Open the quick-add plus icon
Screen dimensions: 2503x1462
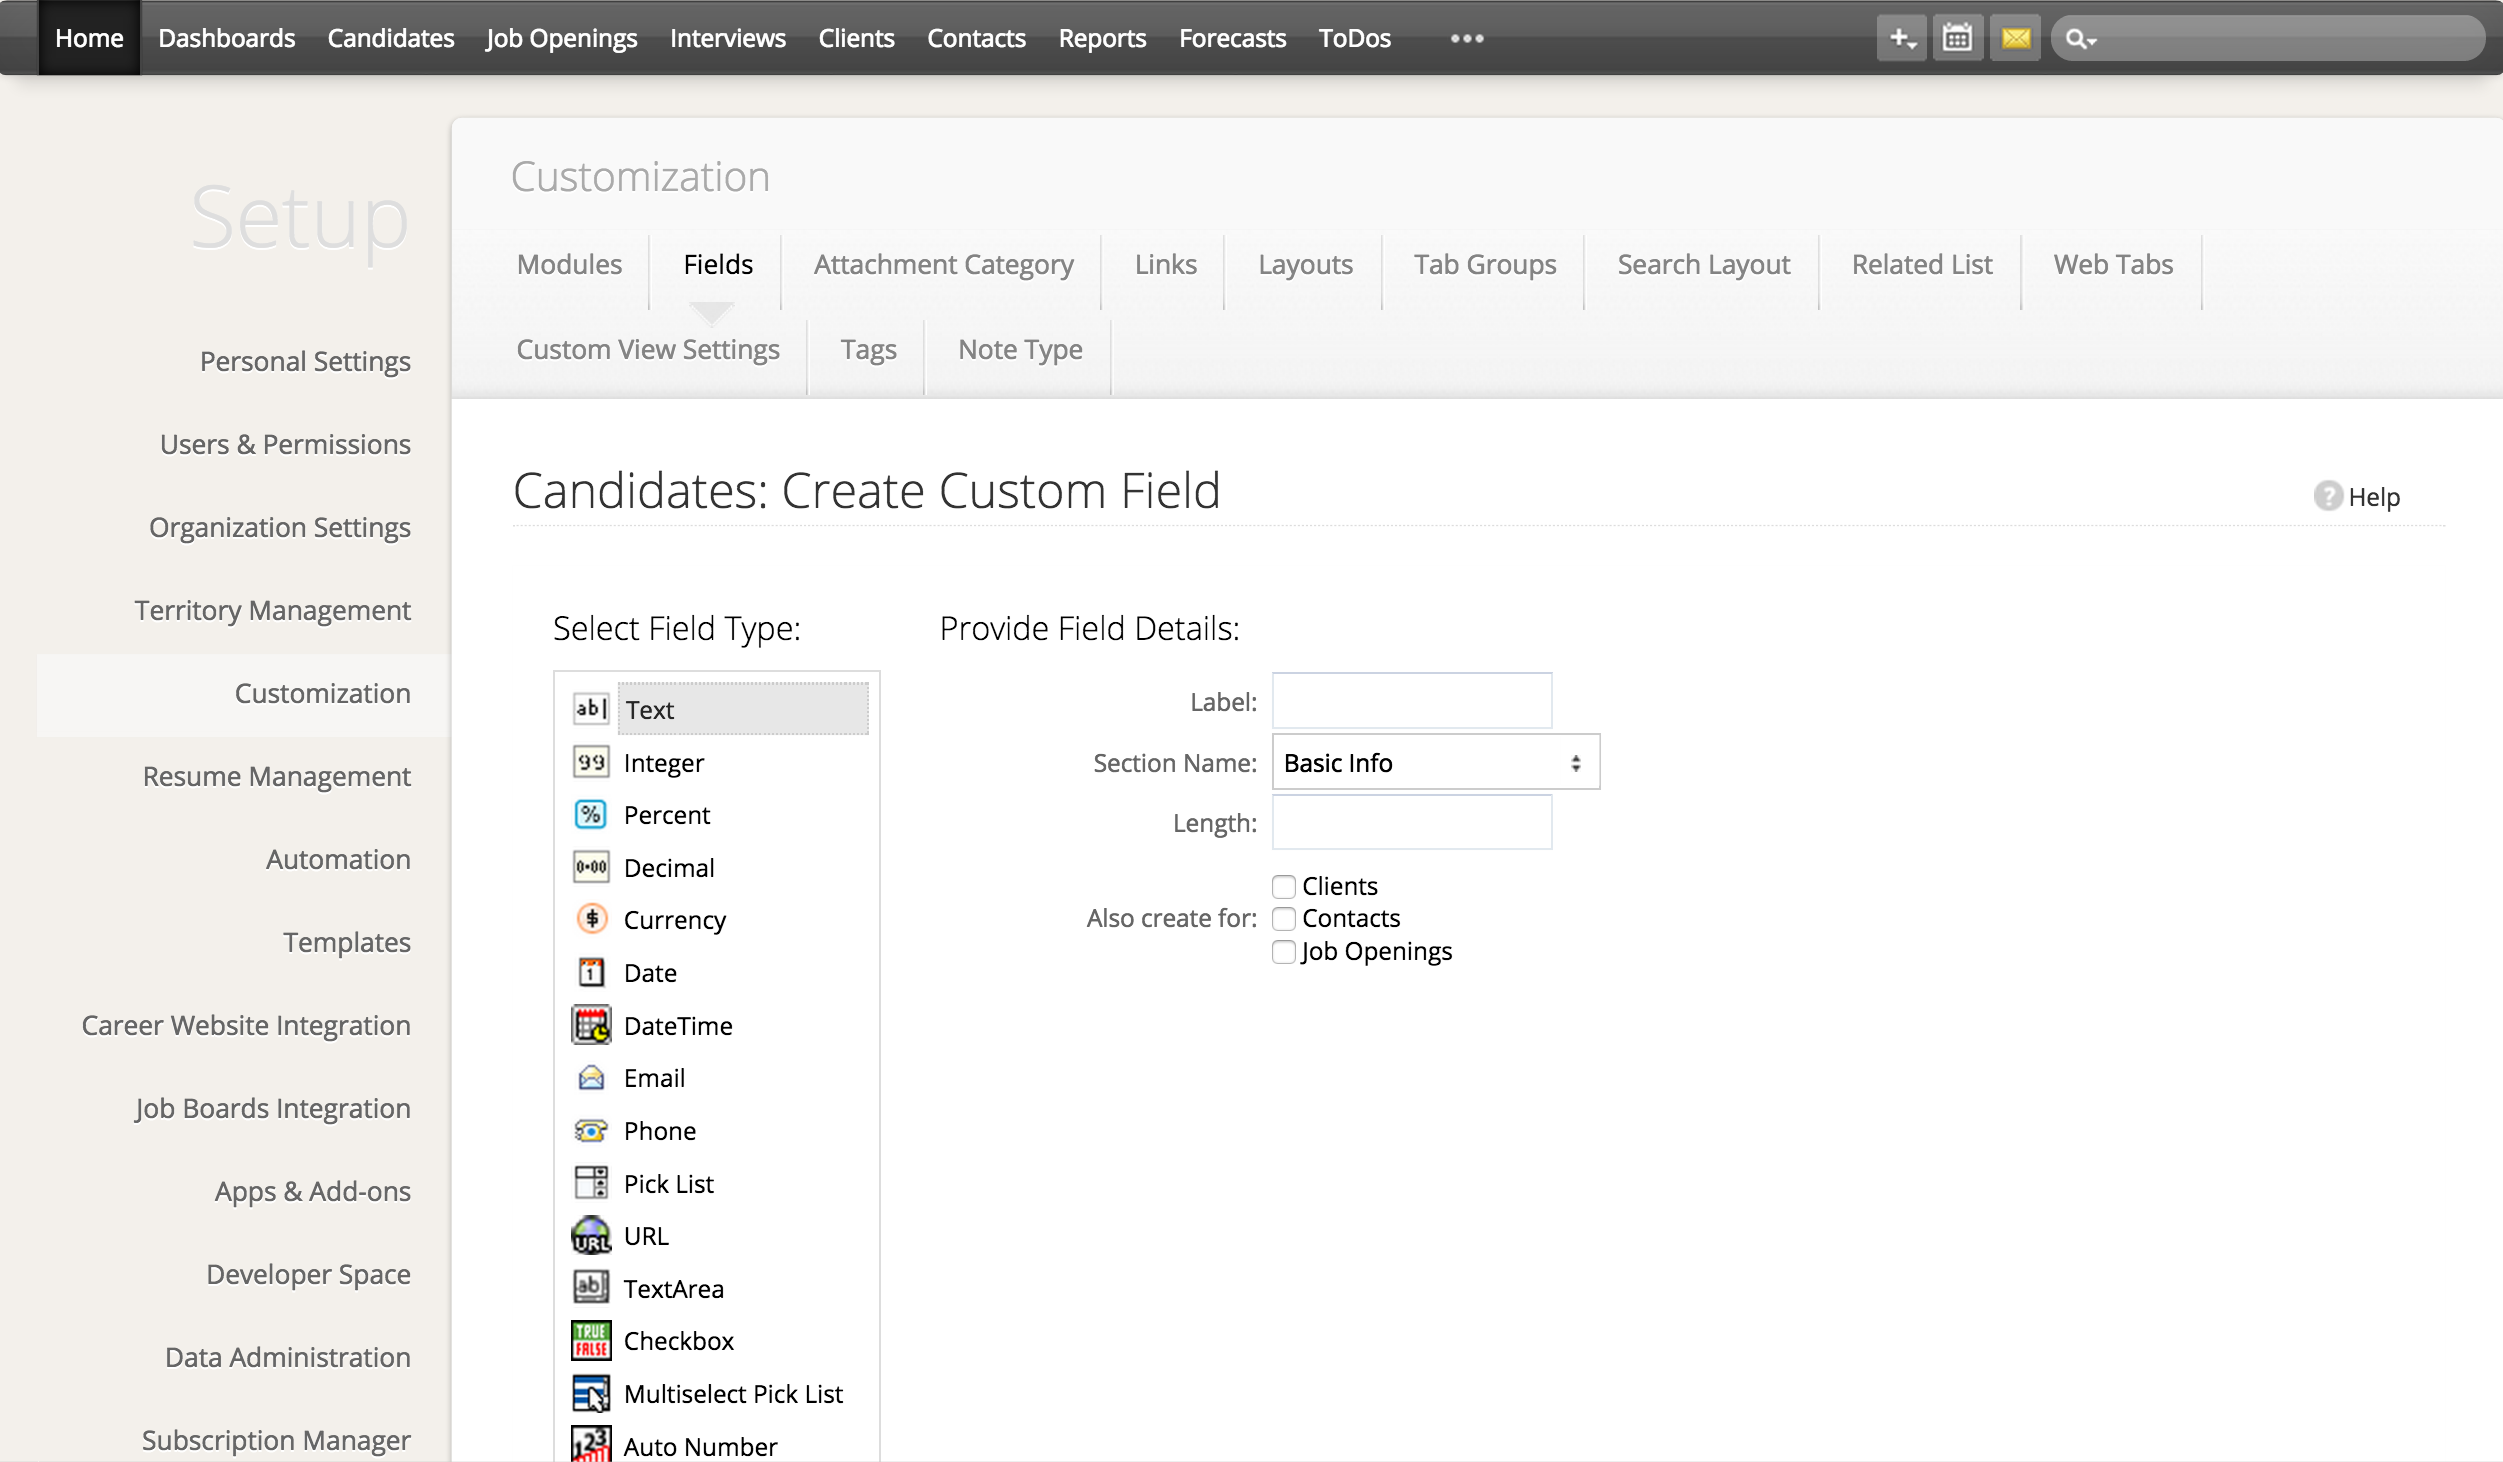coord(1901,37)
